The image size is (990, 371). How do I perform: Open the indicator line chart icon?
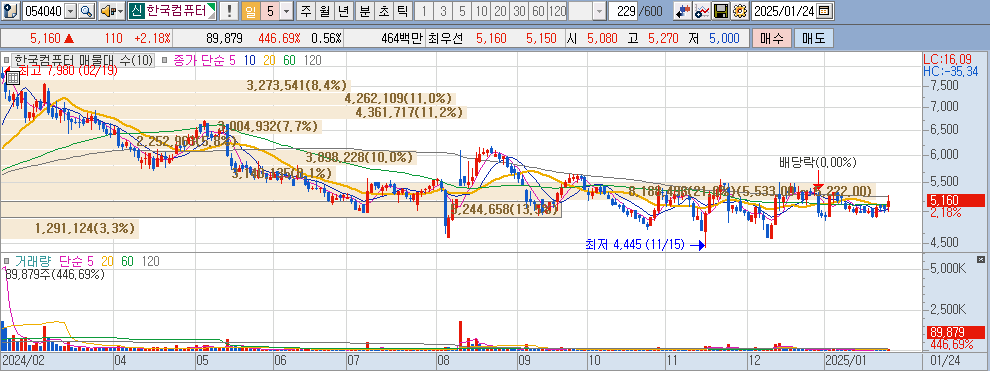[701, 11]
